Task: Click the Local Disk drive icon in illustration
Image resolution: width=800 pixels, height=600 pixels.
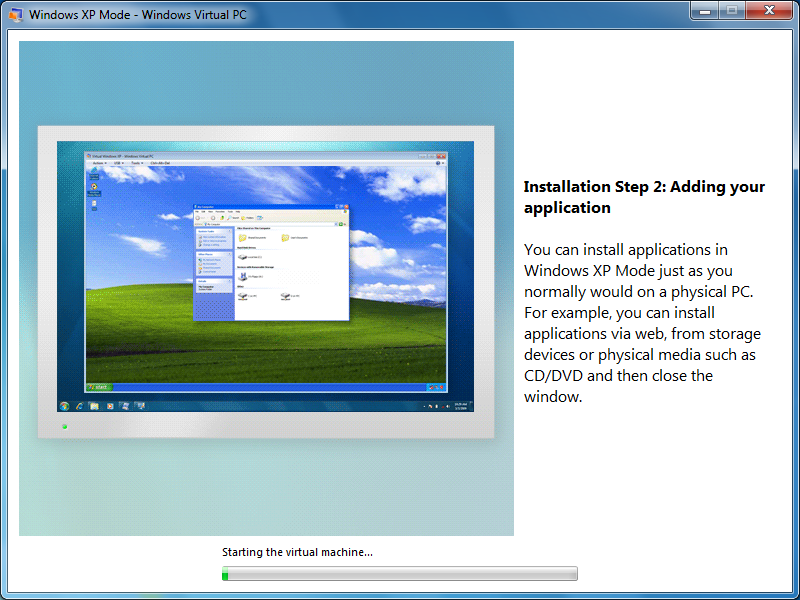Action: click(x=243, y=257)
